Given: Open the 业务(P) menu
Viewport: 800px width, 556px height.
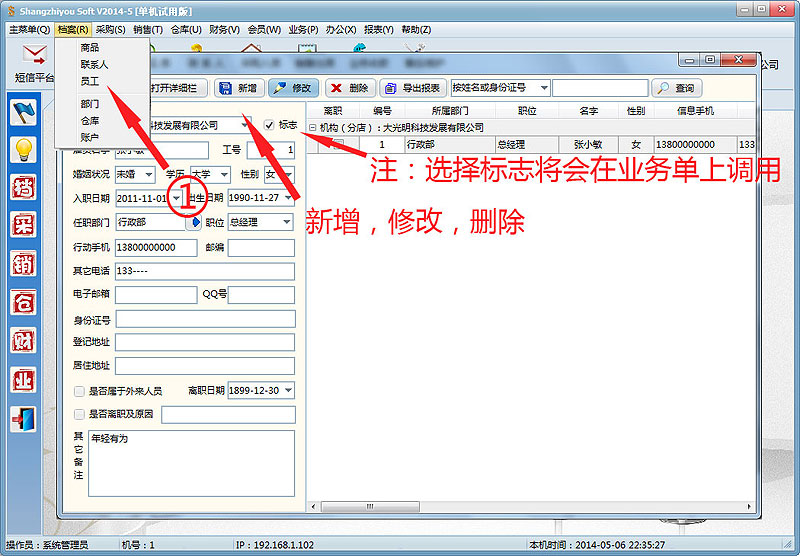Looking at the screenshot, I should 304,30.
